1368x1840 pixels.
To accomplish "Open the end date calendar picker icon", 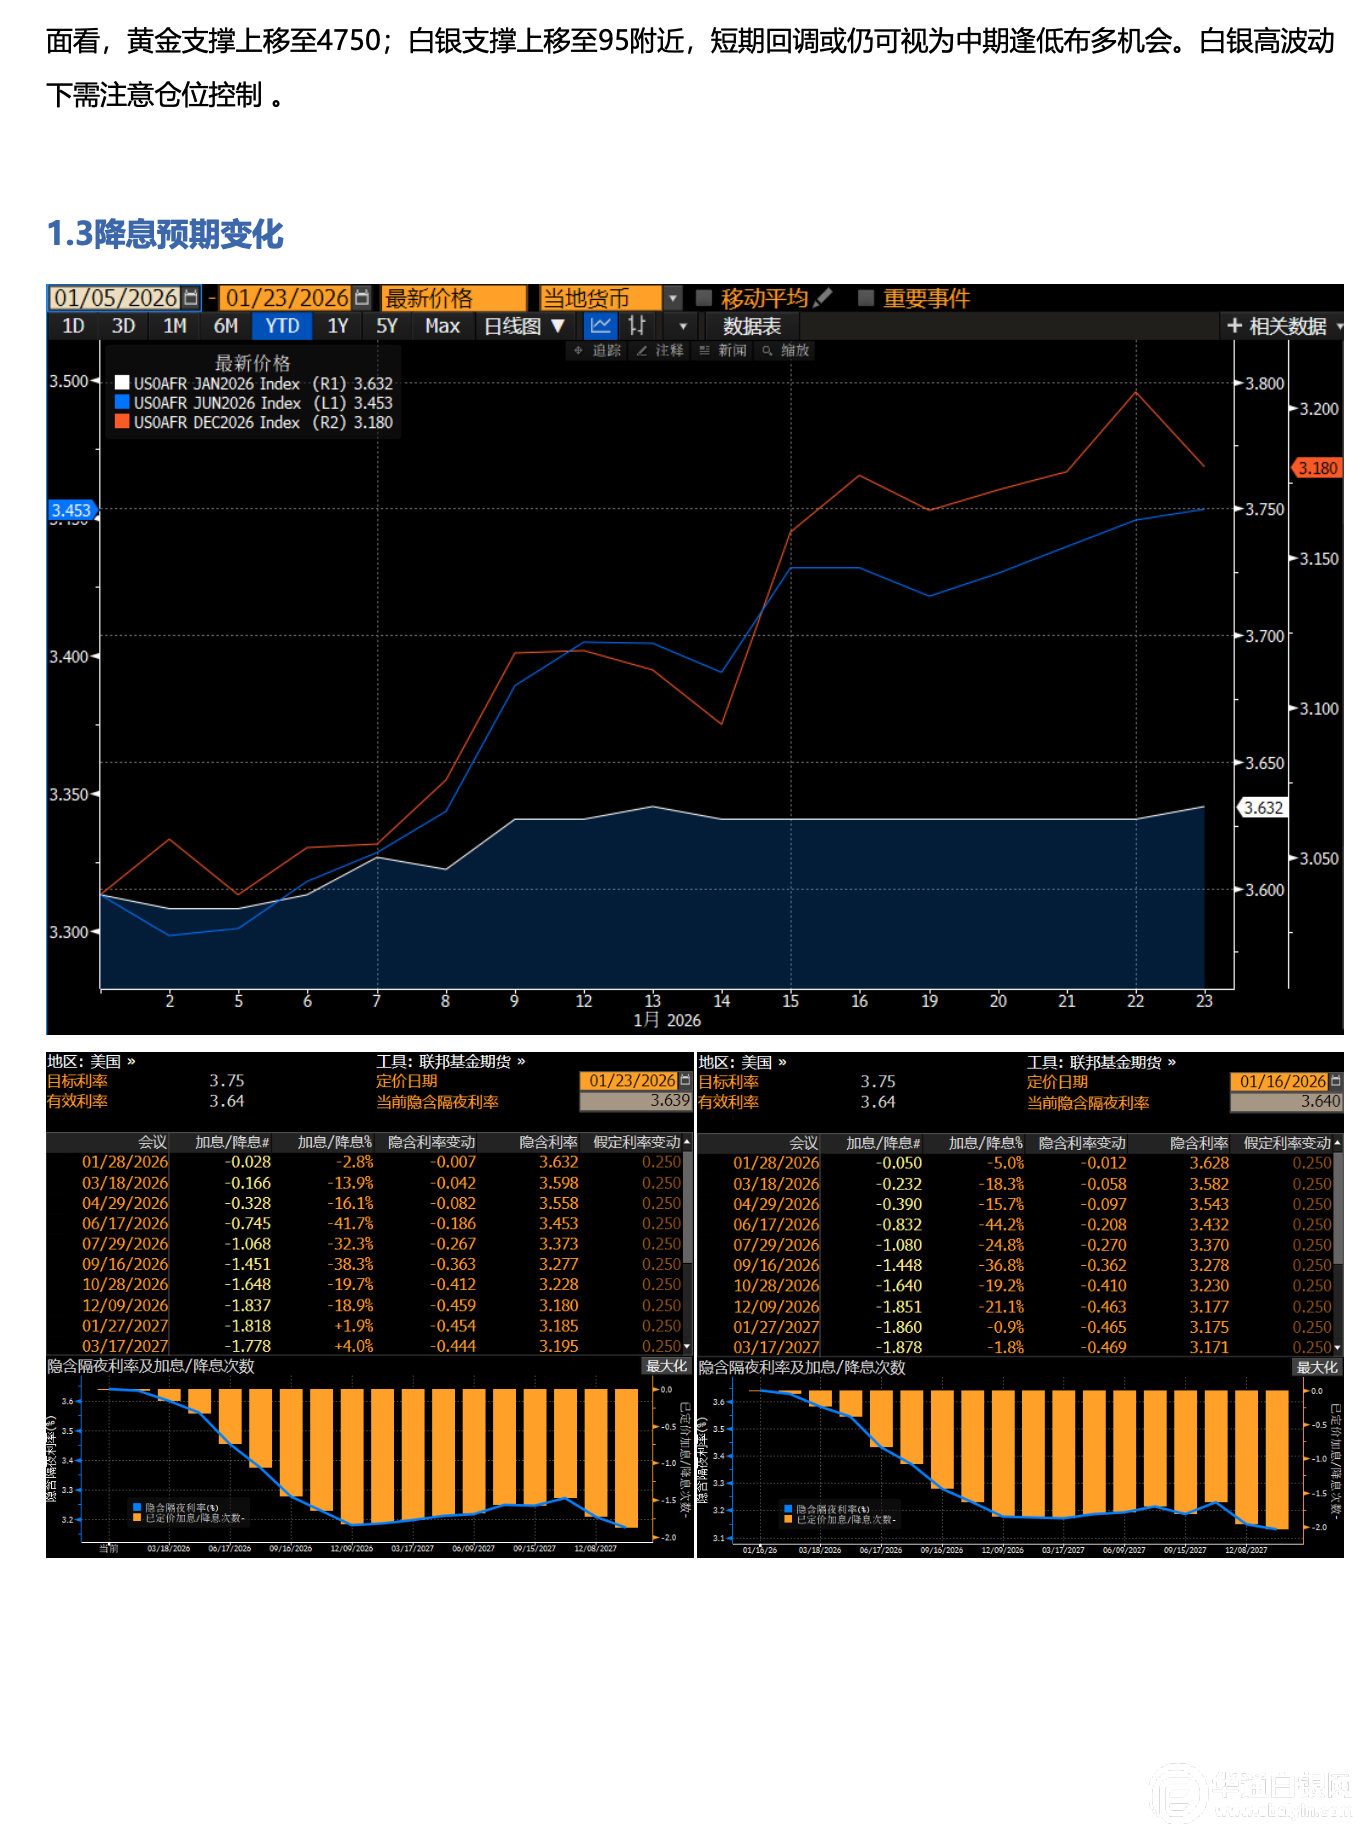I will pyautogui.click(x=362, y=298).
